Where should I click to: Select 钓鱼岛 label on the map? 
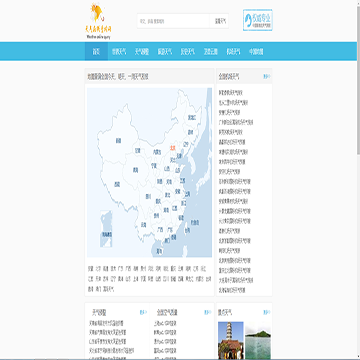(x=195, y=222)
